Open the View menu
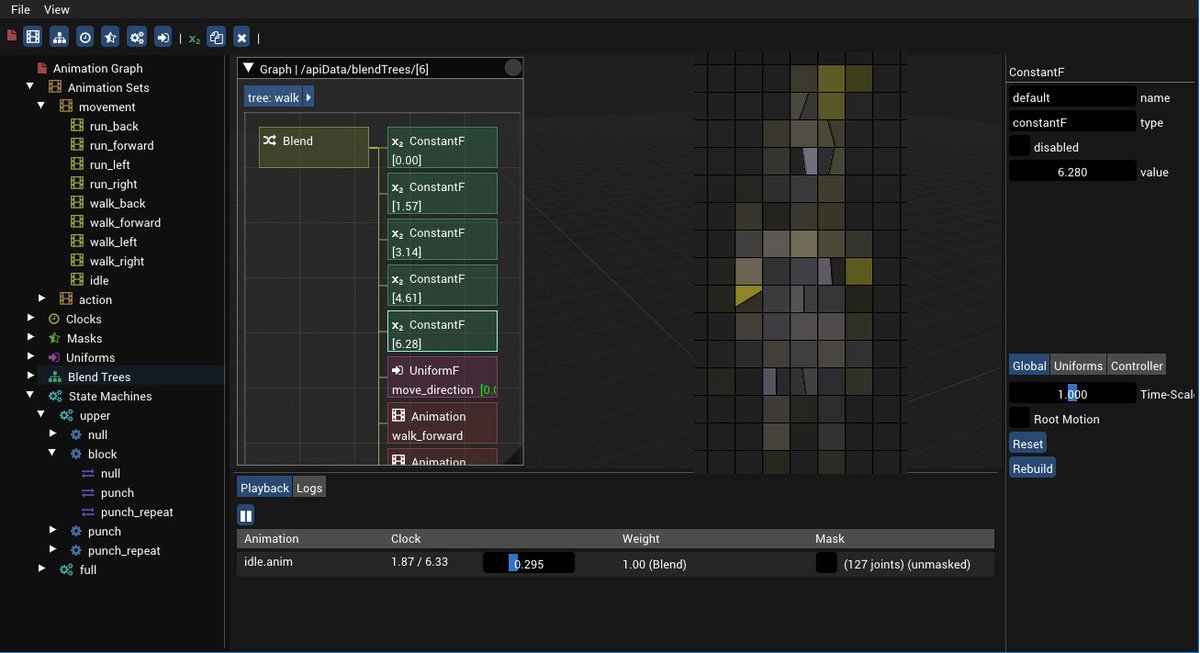 (56, 9)
